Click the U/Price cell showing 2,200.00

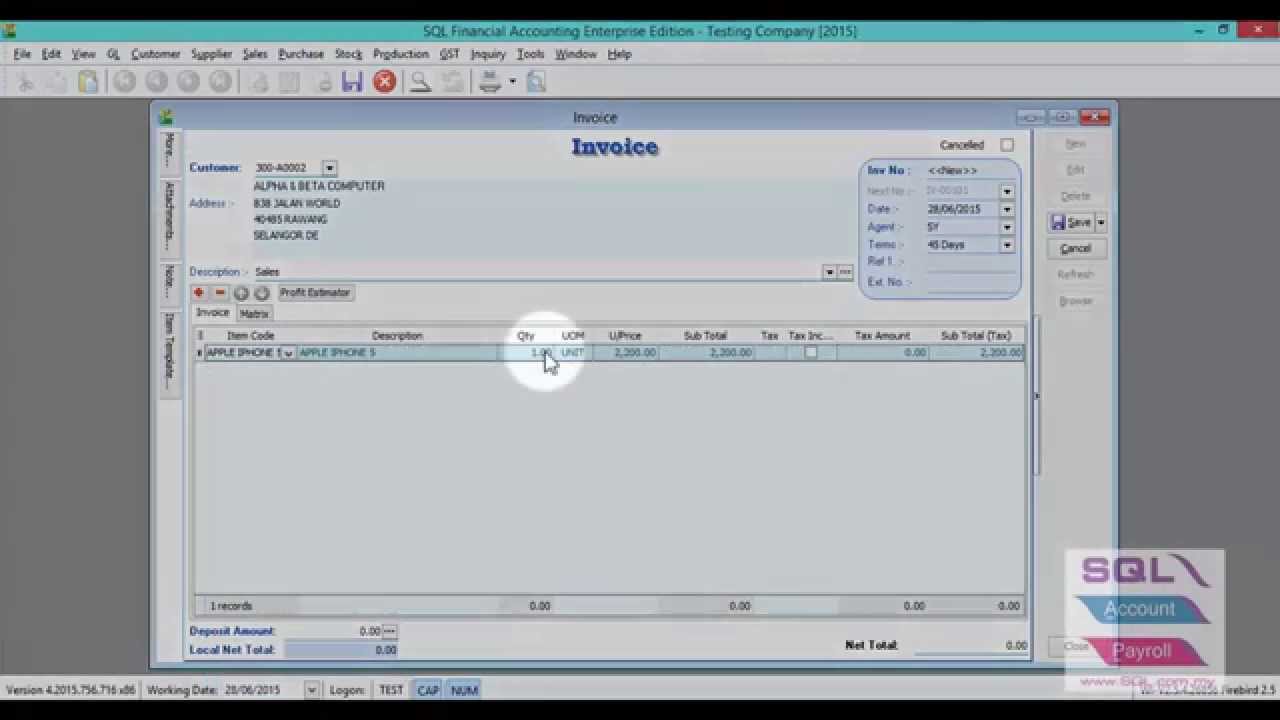point(626,353)
